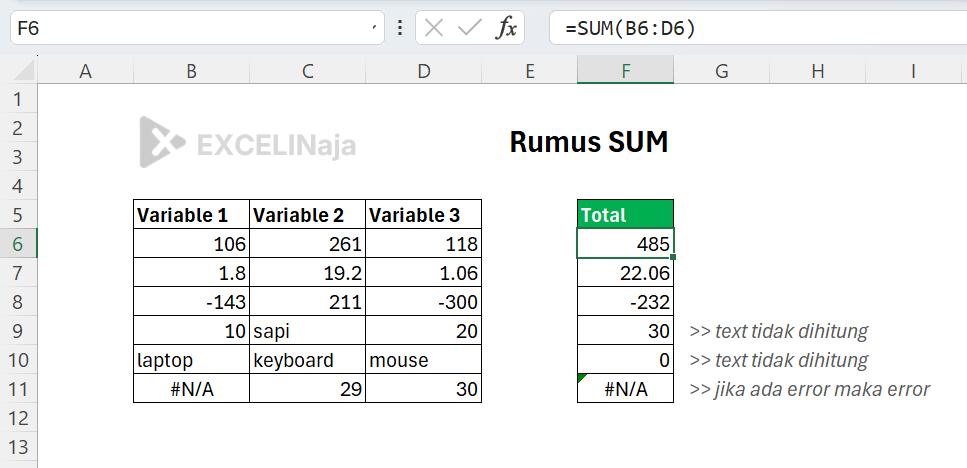Select cell containing -143
967x468 pixels.
point(192,302)
